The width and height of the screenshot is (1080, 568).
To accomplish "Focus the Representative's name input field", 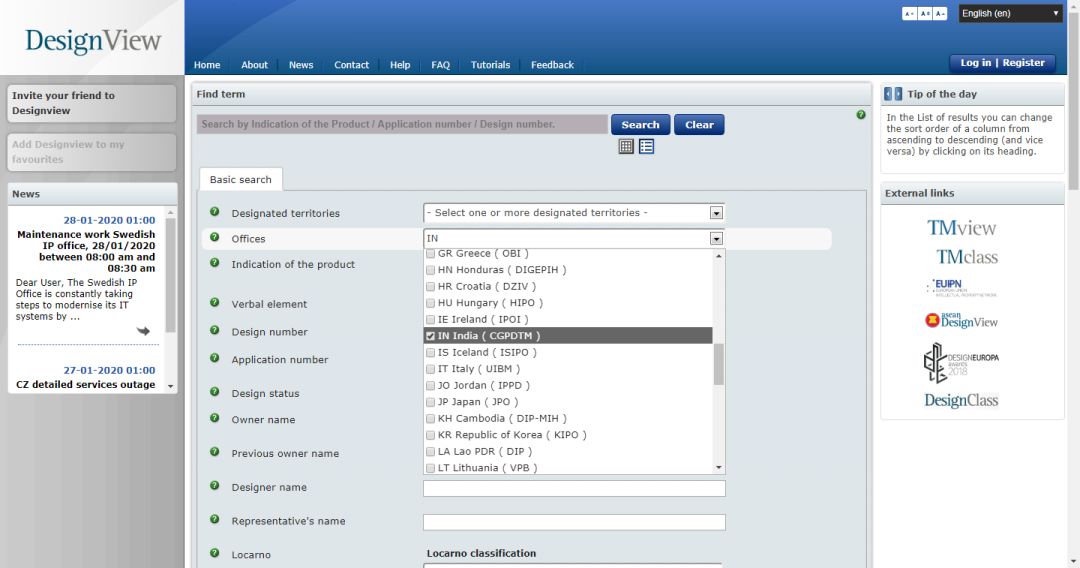I will pos(574,522).
